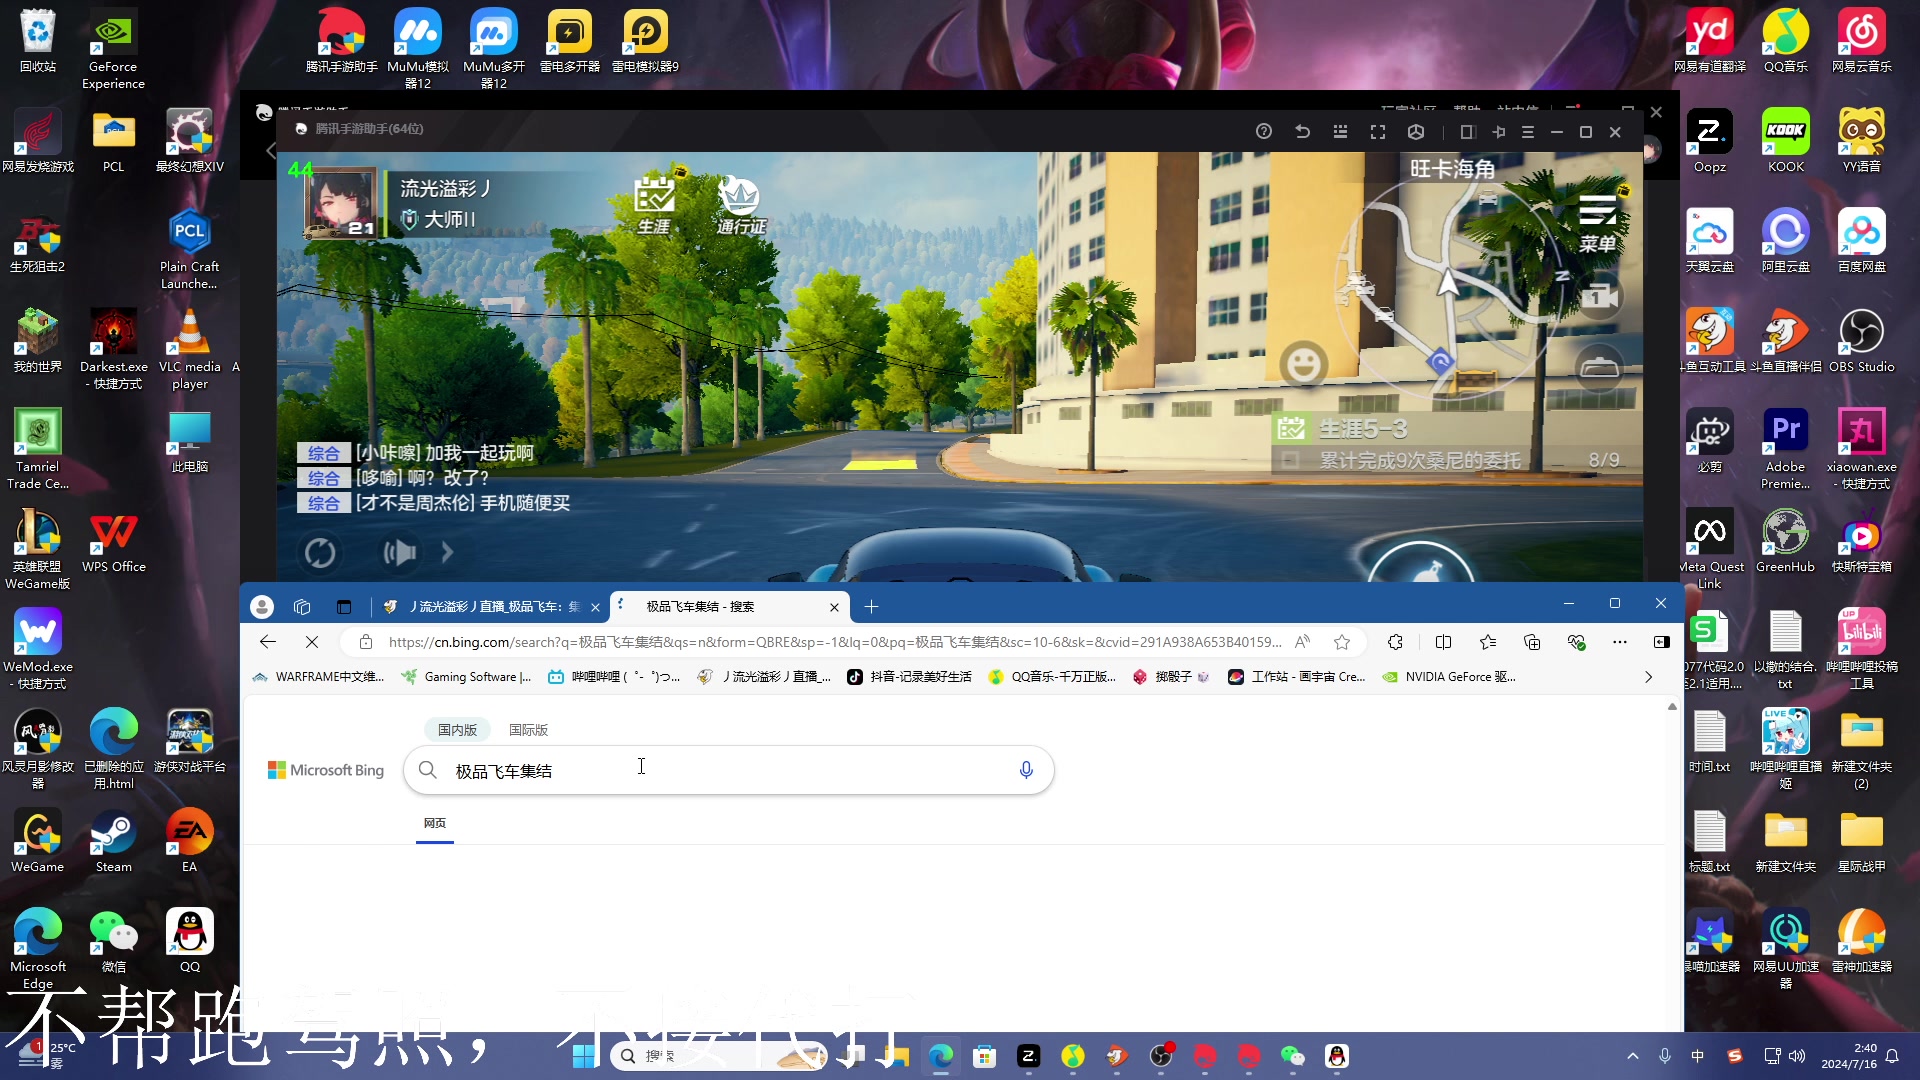1920x1080 pixels.
Task: Open Edge profile avatar icon
Action: click(262, 606)
